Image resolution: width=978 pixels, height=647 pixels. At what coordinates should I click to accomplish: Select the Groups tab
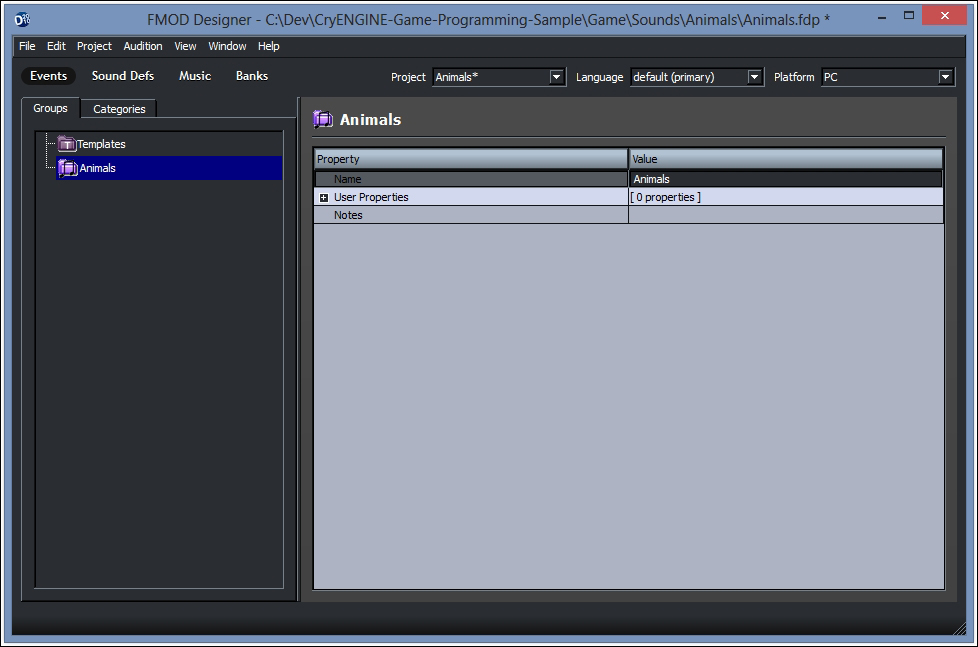pos(51,108)
